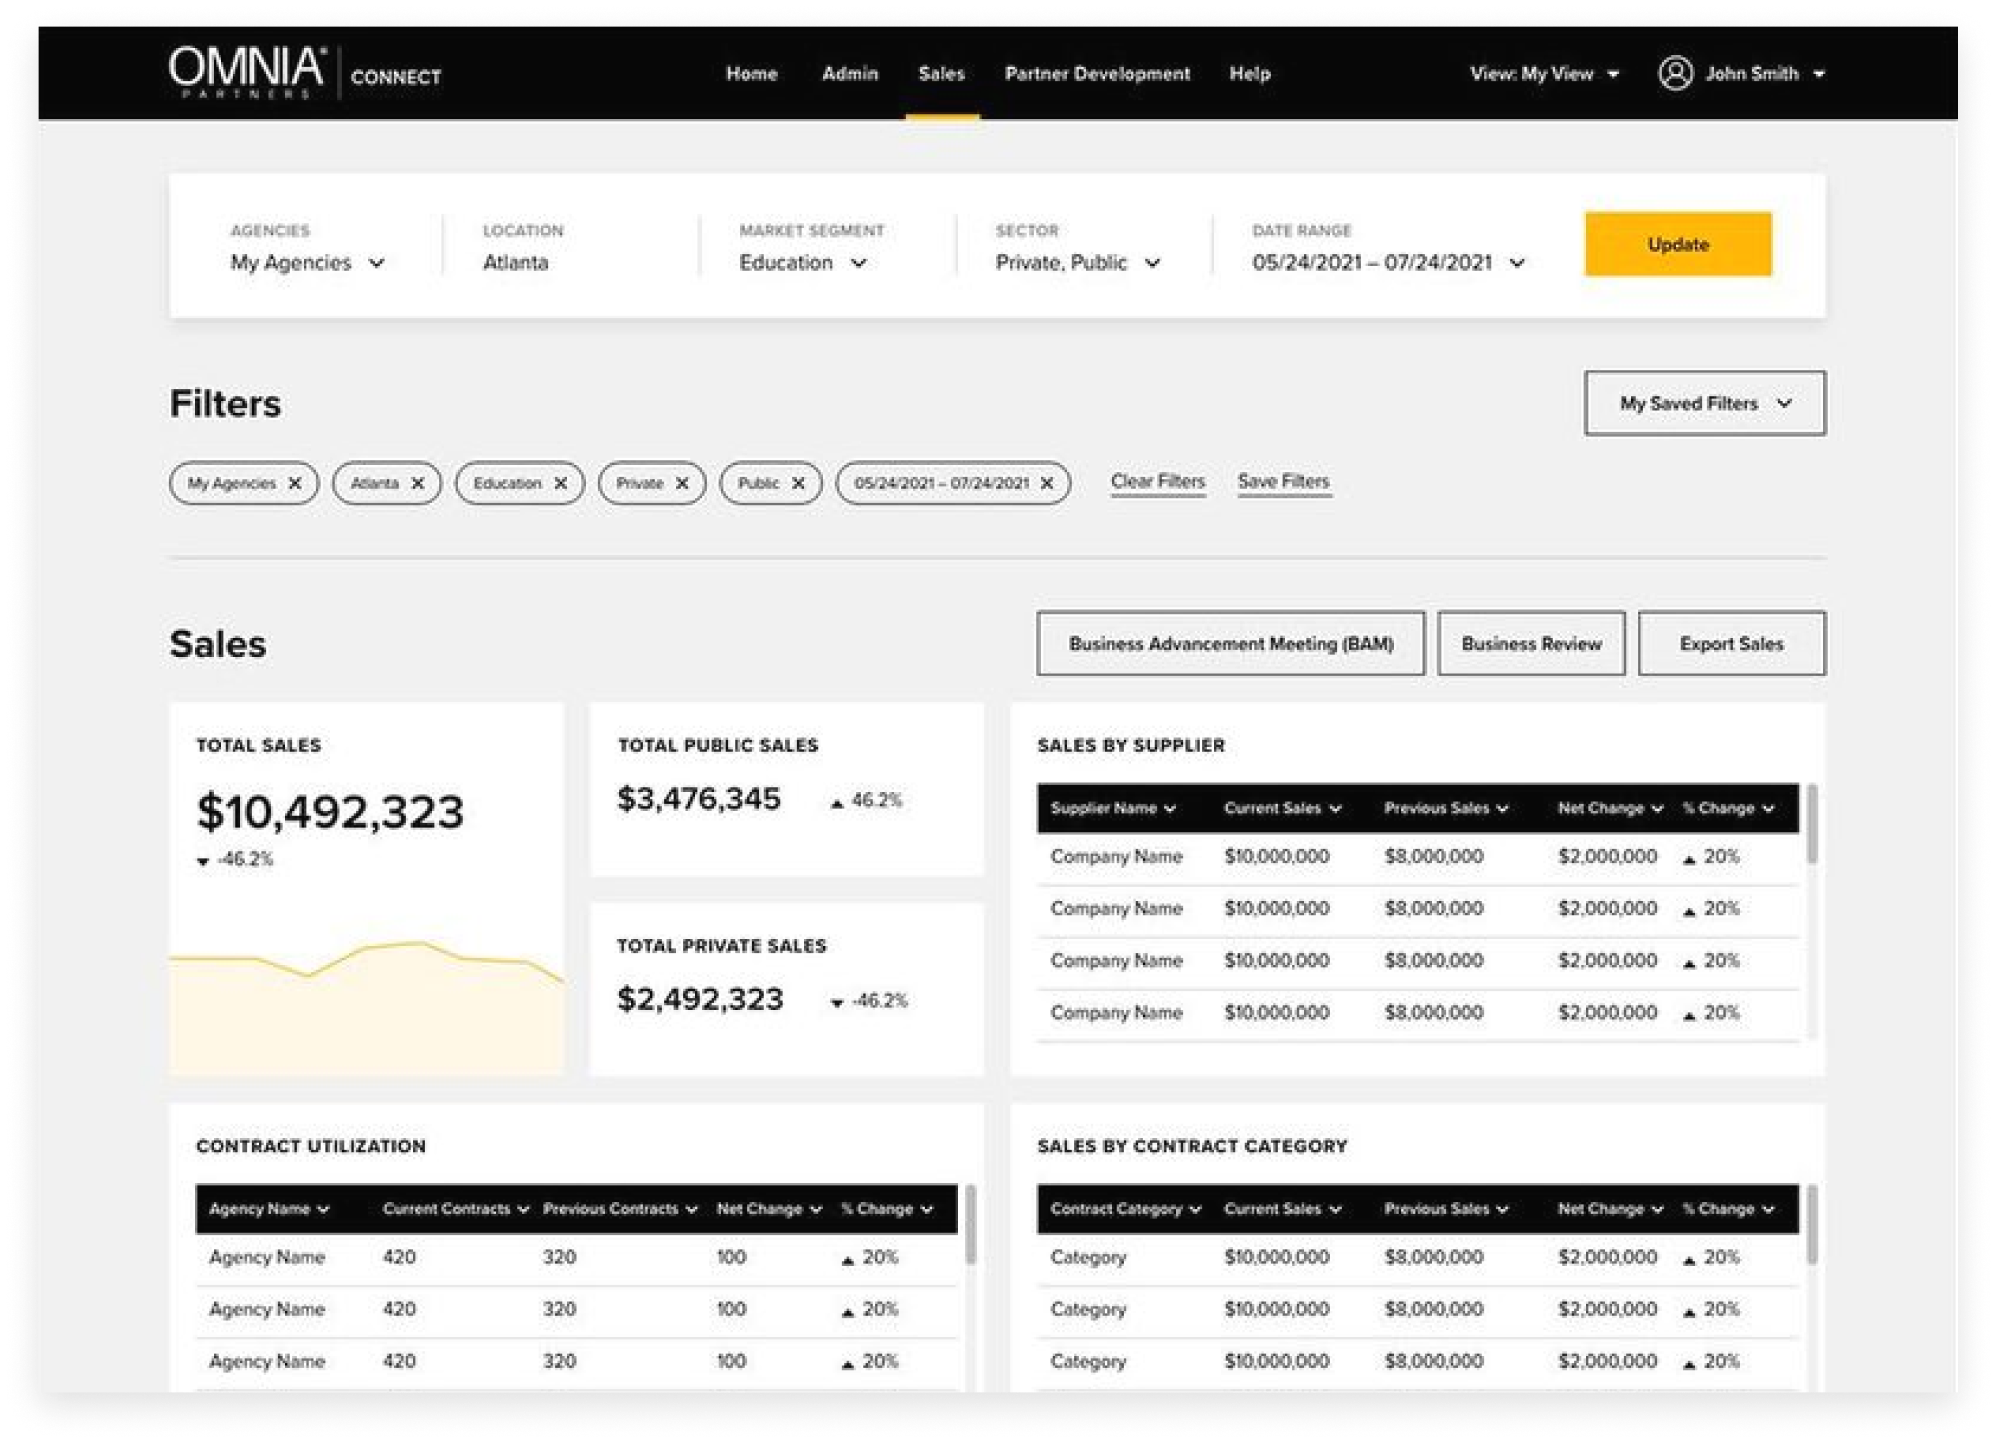Click the Total Sales trend chart
1996x1443 pixels.
click(366, 1008)
